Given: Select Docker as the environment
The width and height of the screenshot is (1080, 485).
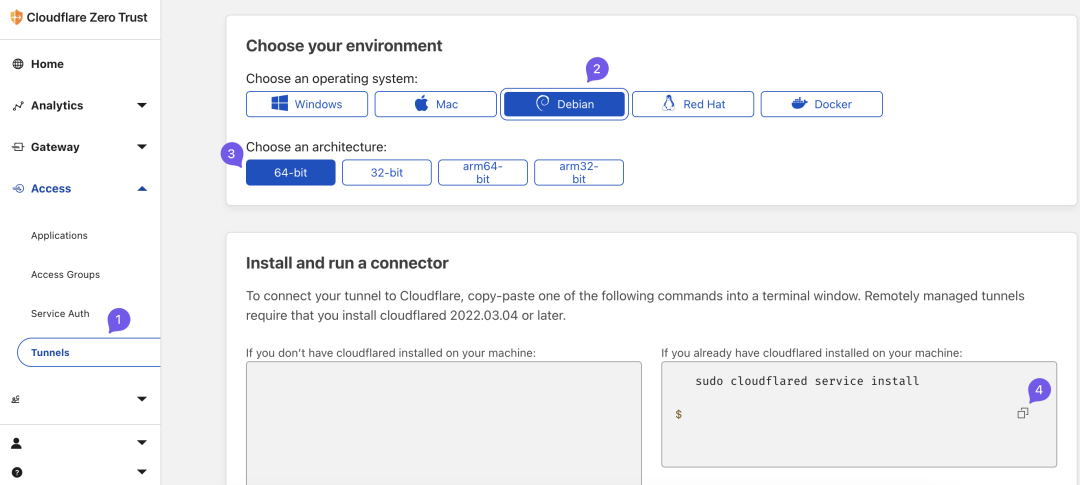Looking at the screenshot, I should coord(821,104).
